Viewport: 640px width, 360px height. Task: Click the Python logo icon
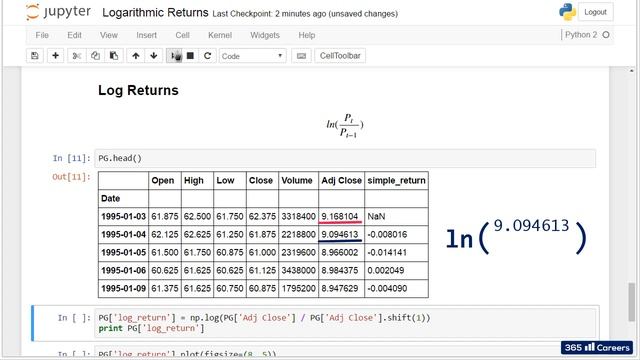(x=567, y=12)
